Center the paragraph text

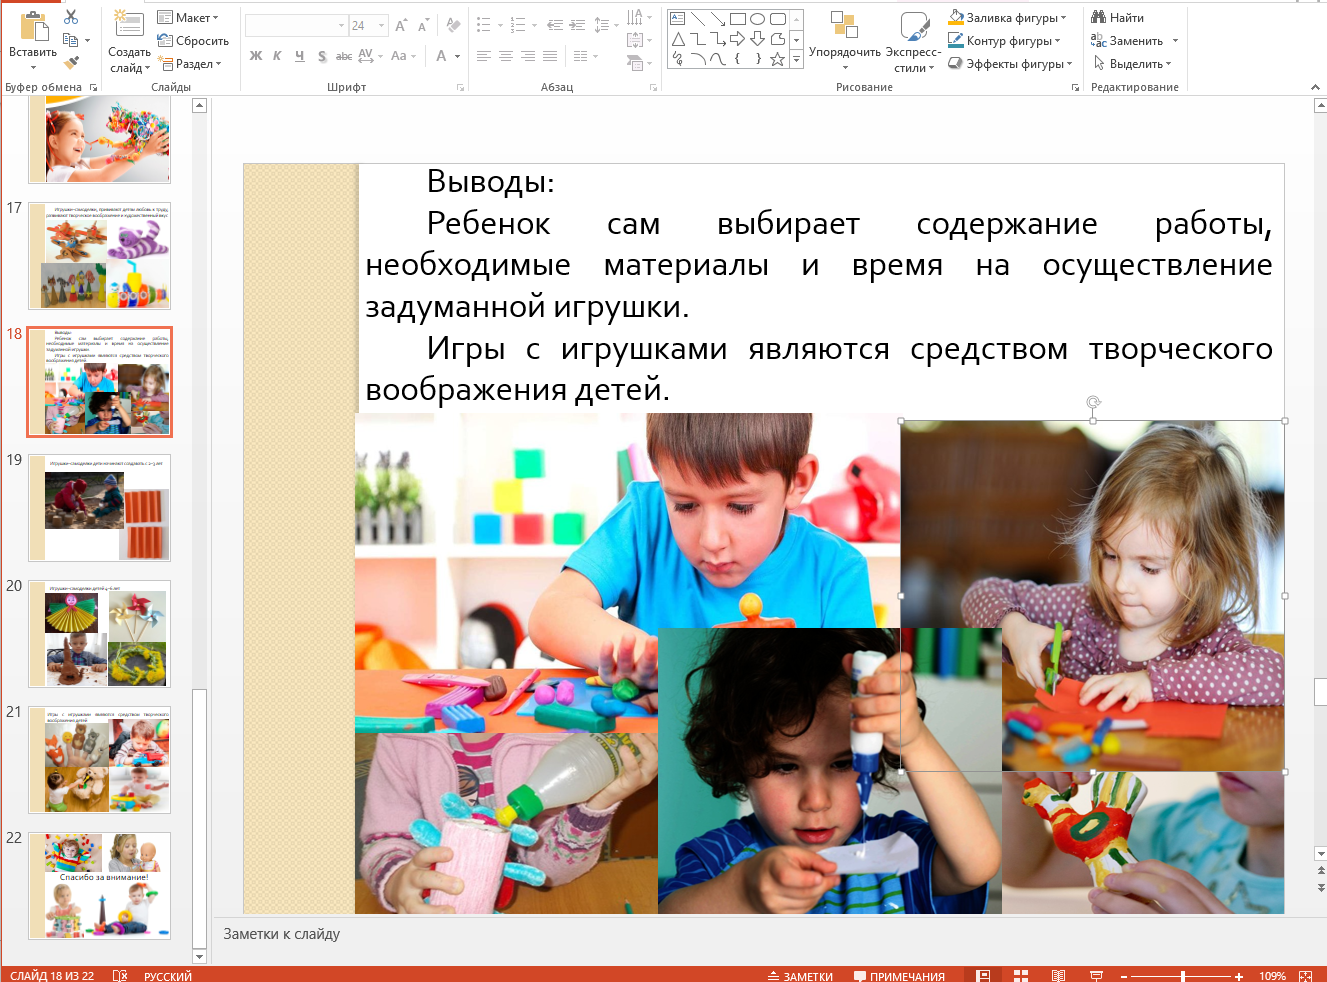[x=506, y=56]
